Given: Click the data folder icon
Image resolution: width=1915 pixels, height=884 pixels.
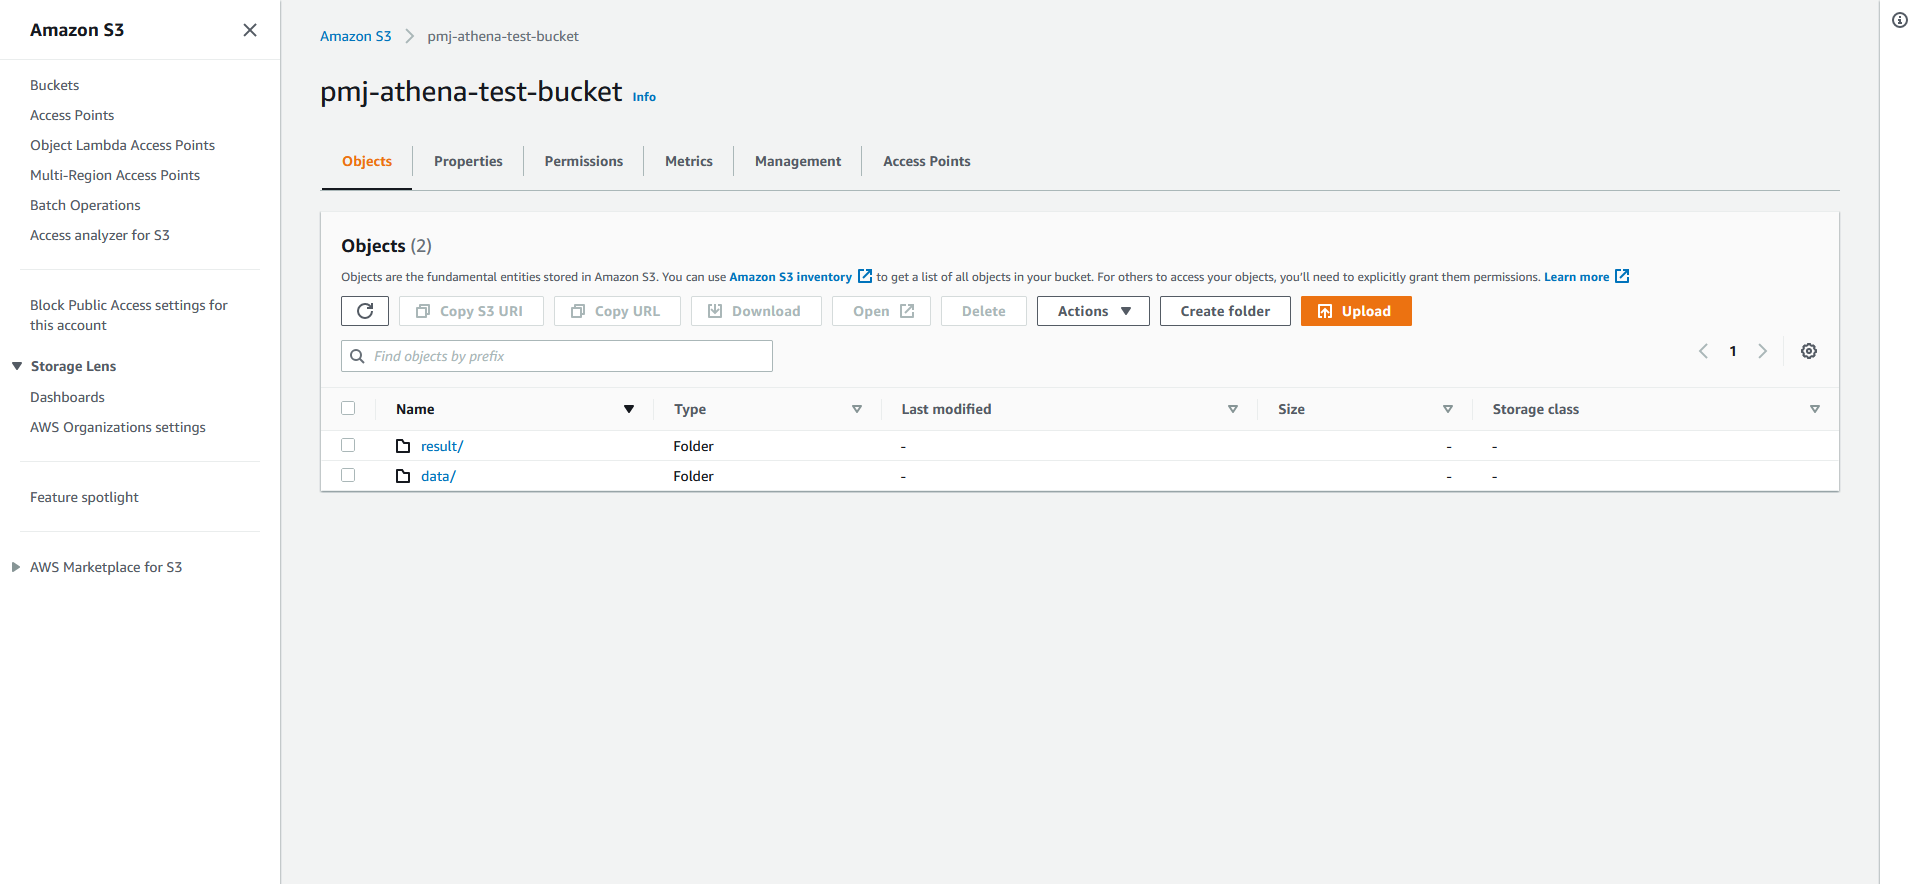Looking at the screenshot, I should point(403,476).
